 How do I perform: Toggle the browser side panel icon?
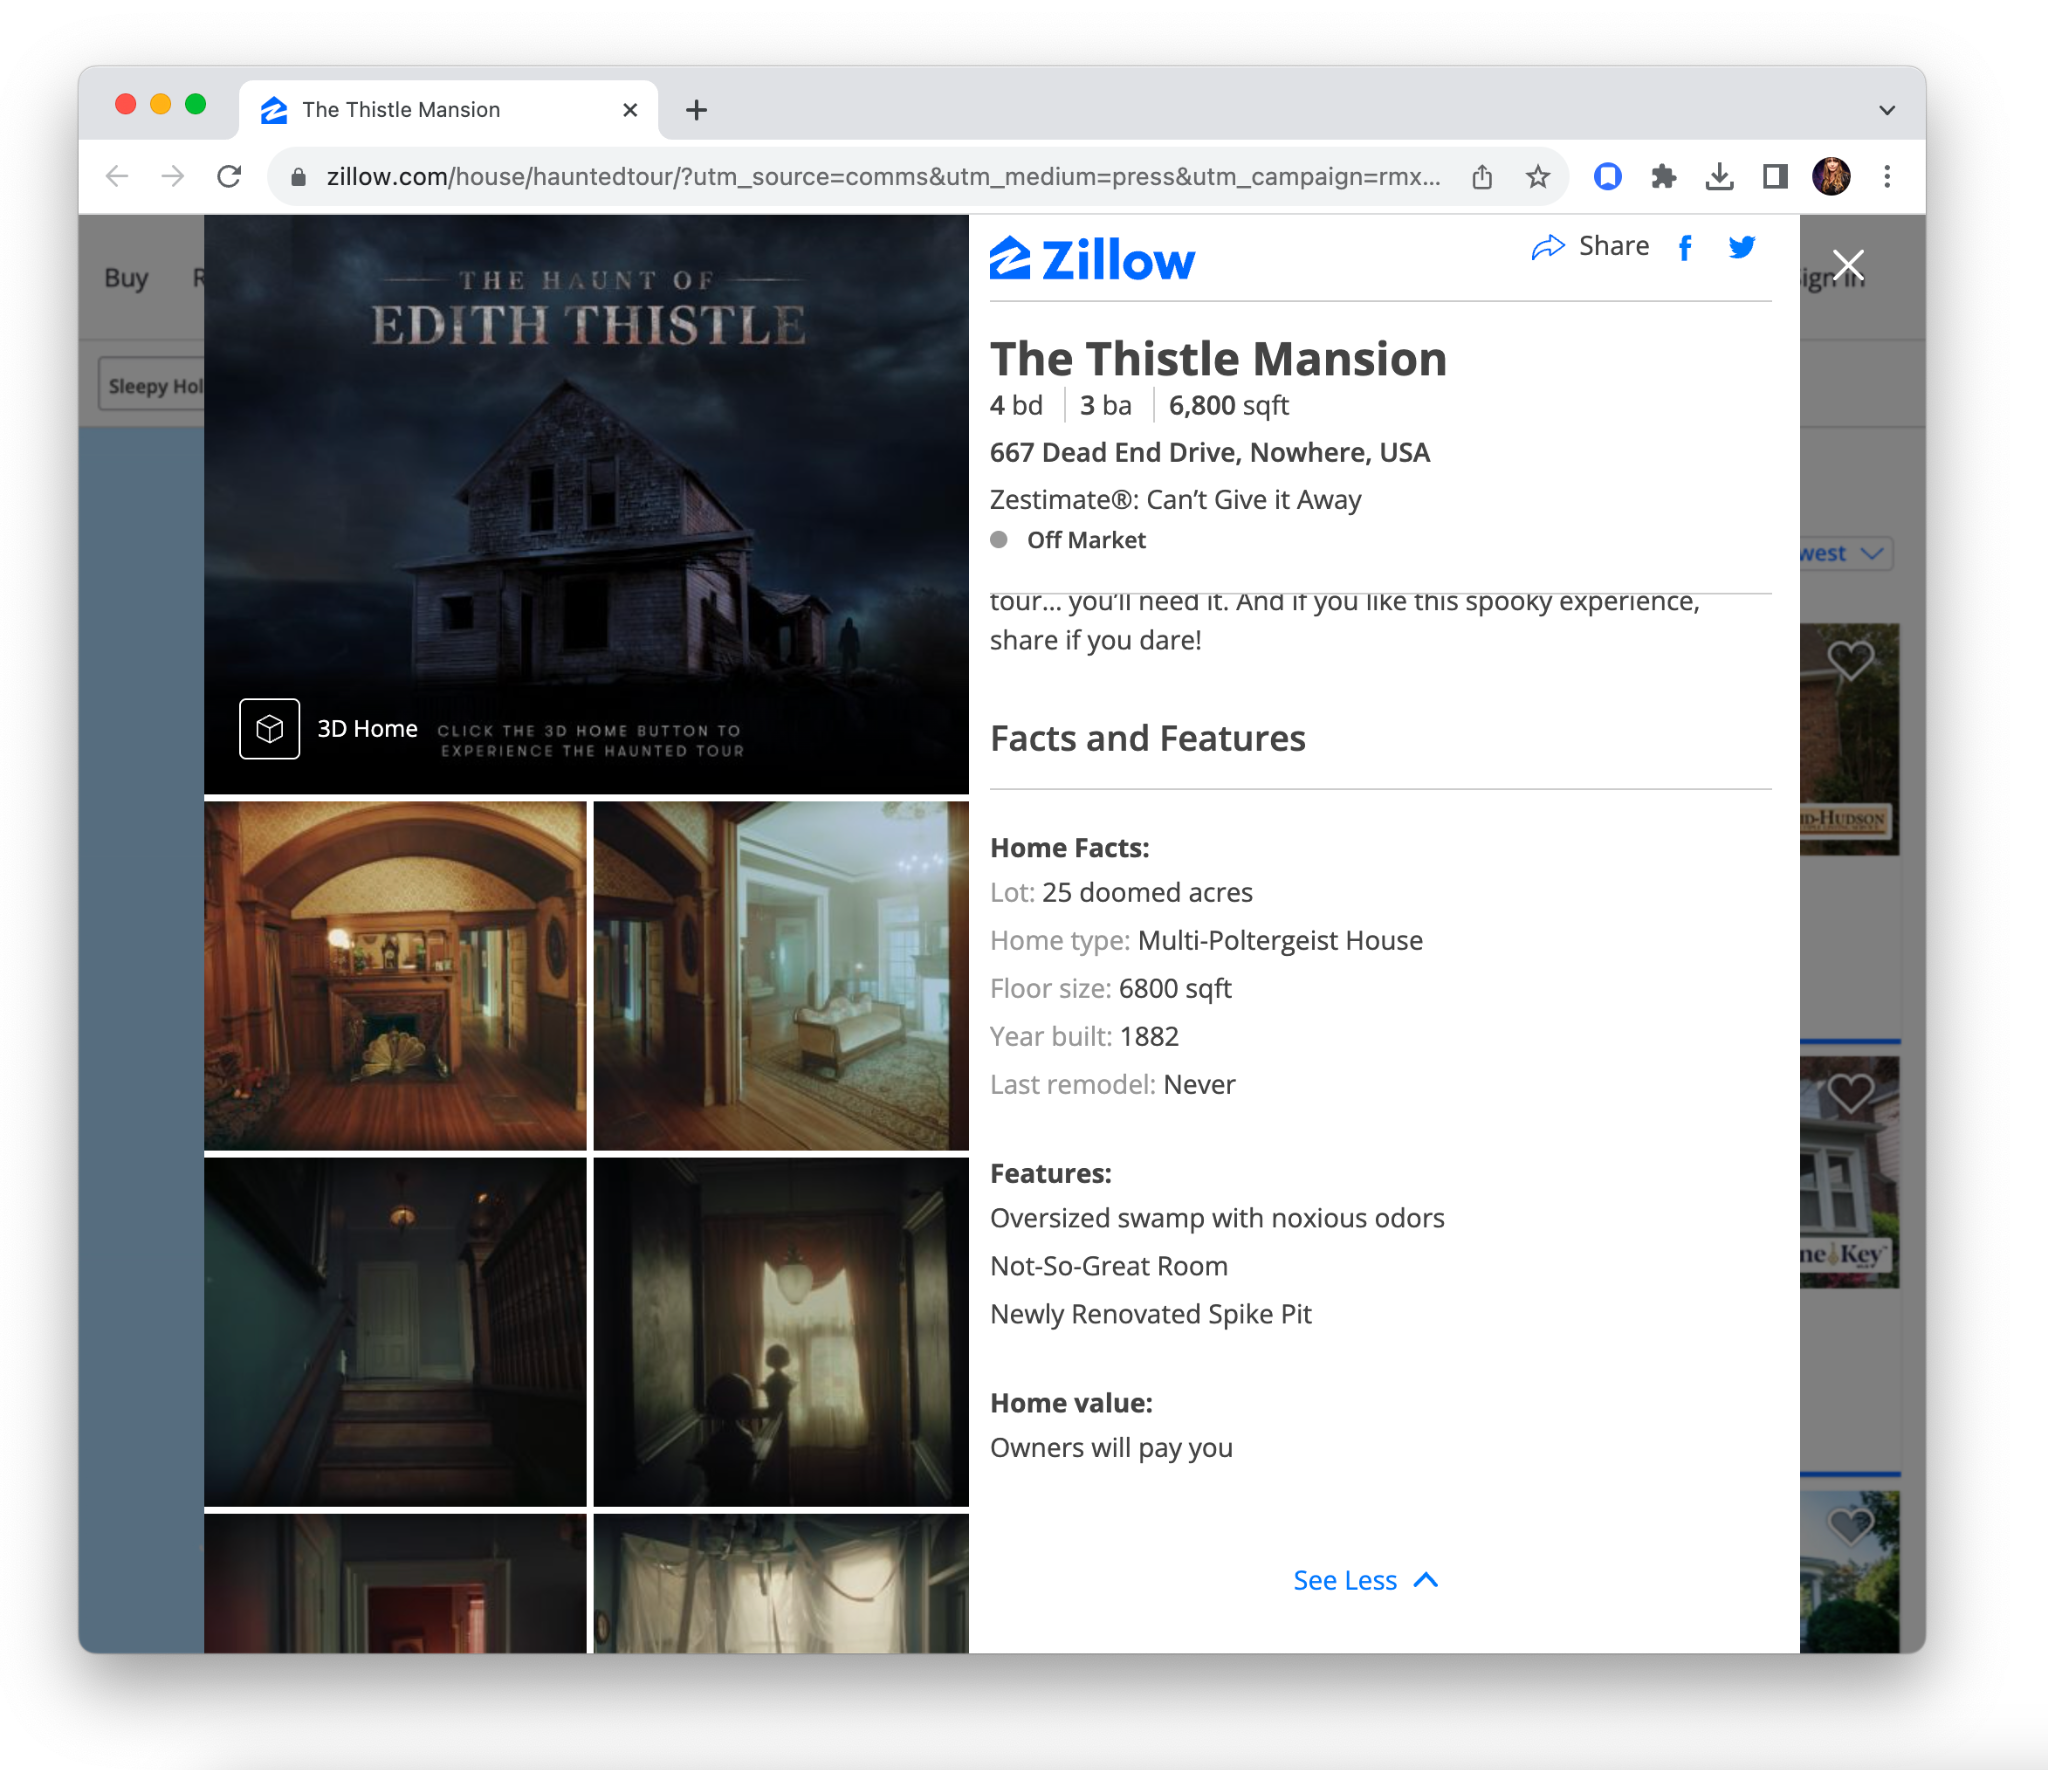[1775, 177]
